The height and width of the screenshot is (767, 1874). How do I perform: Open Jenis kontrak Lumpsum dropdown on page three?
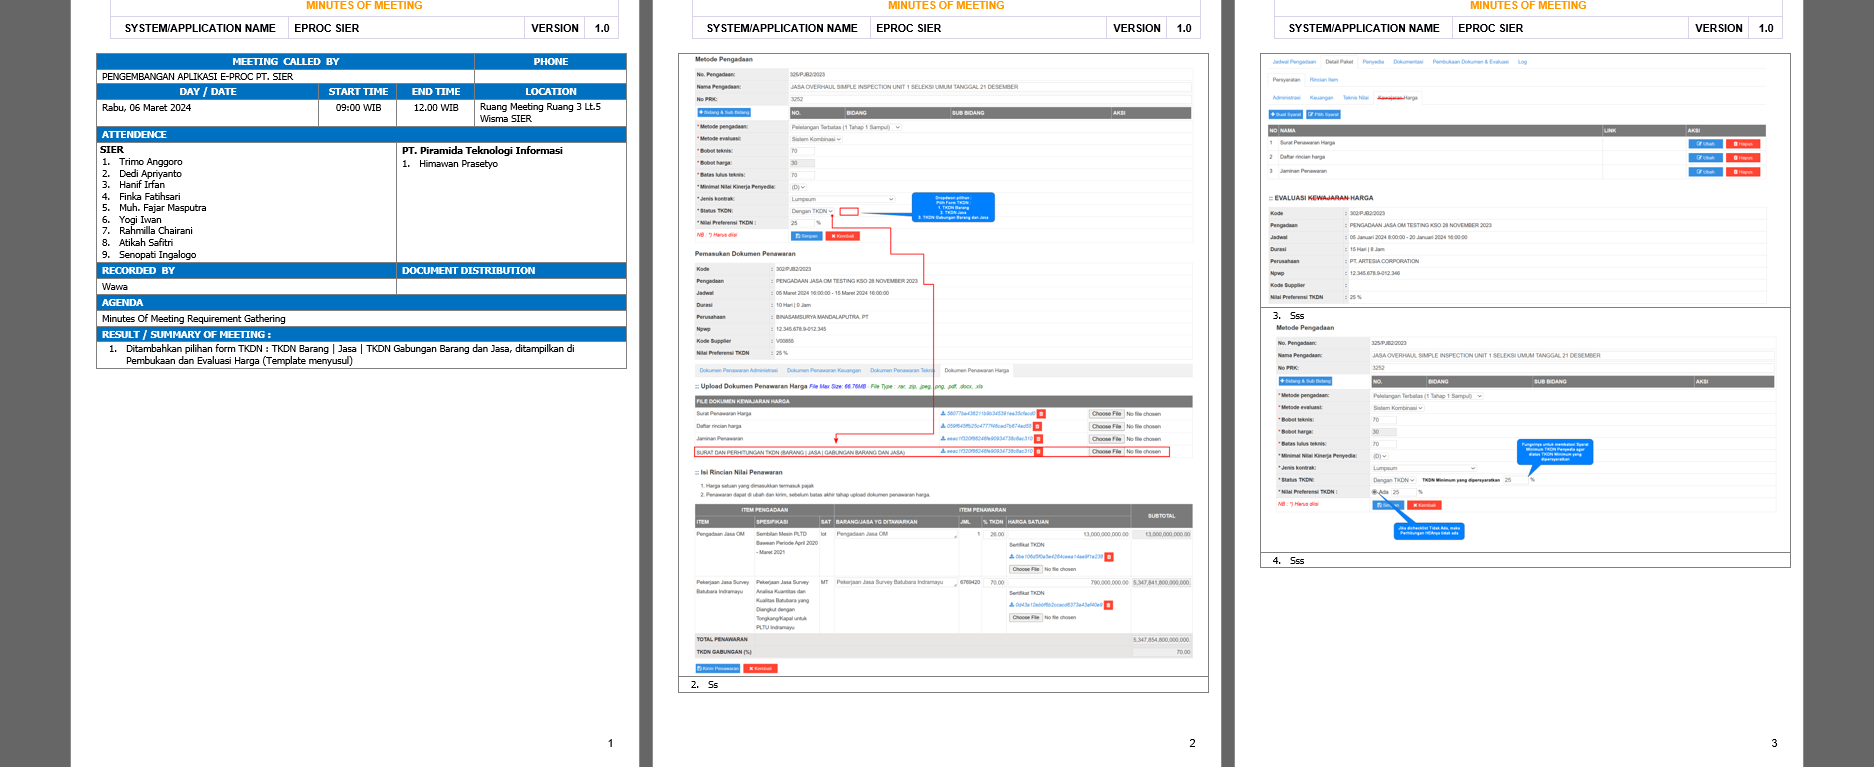(1424, 468)
